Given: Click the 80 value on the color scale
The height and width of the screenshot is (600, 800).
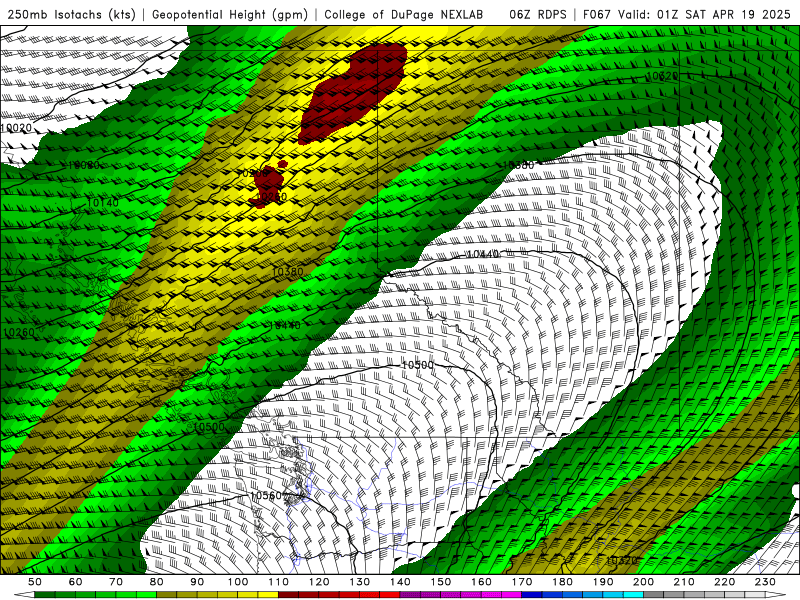Looking at the screenshot, I should 157,582.
